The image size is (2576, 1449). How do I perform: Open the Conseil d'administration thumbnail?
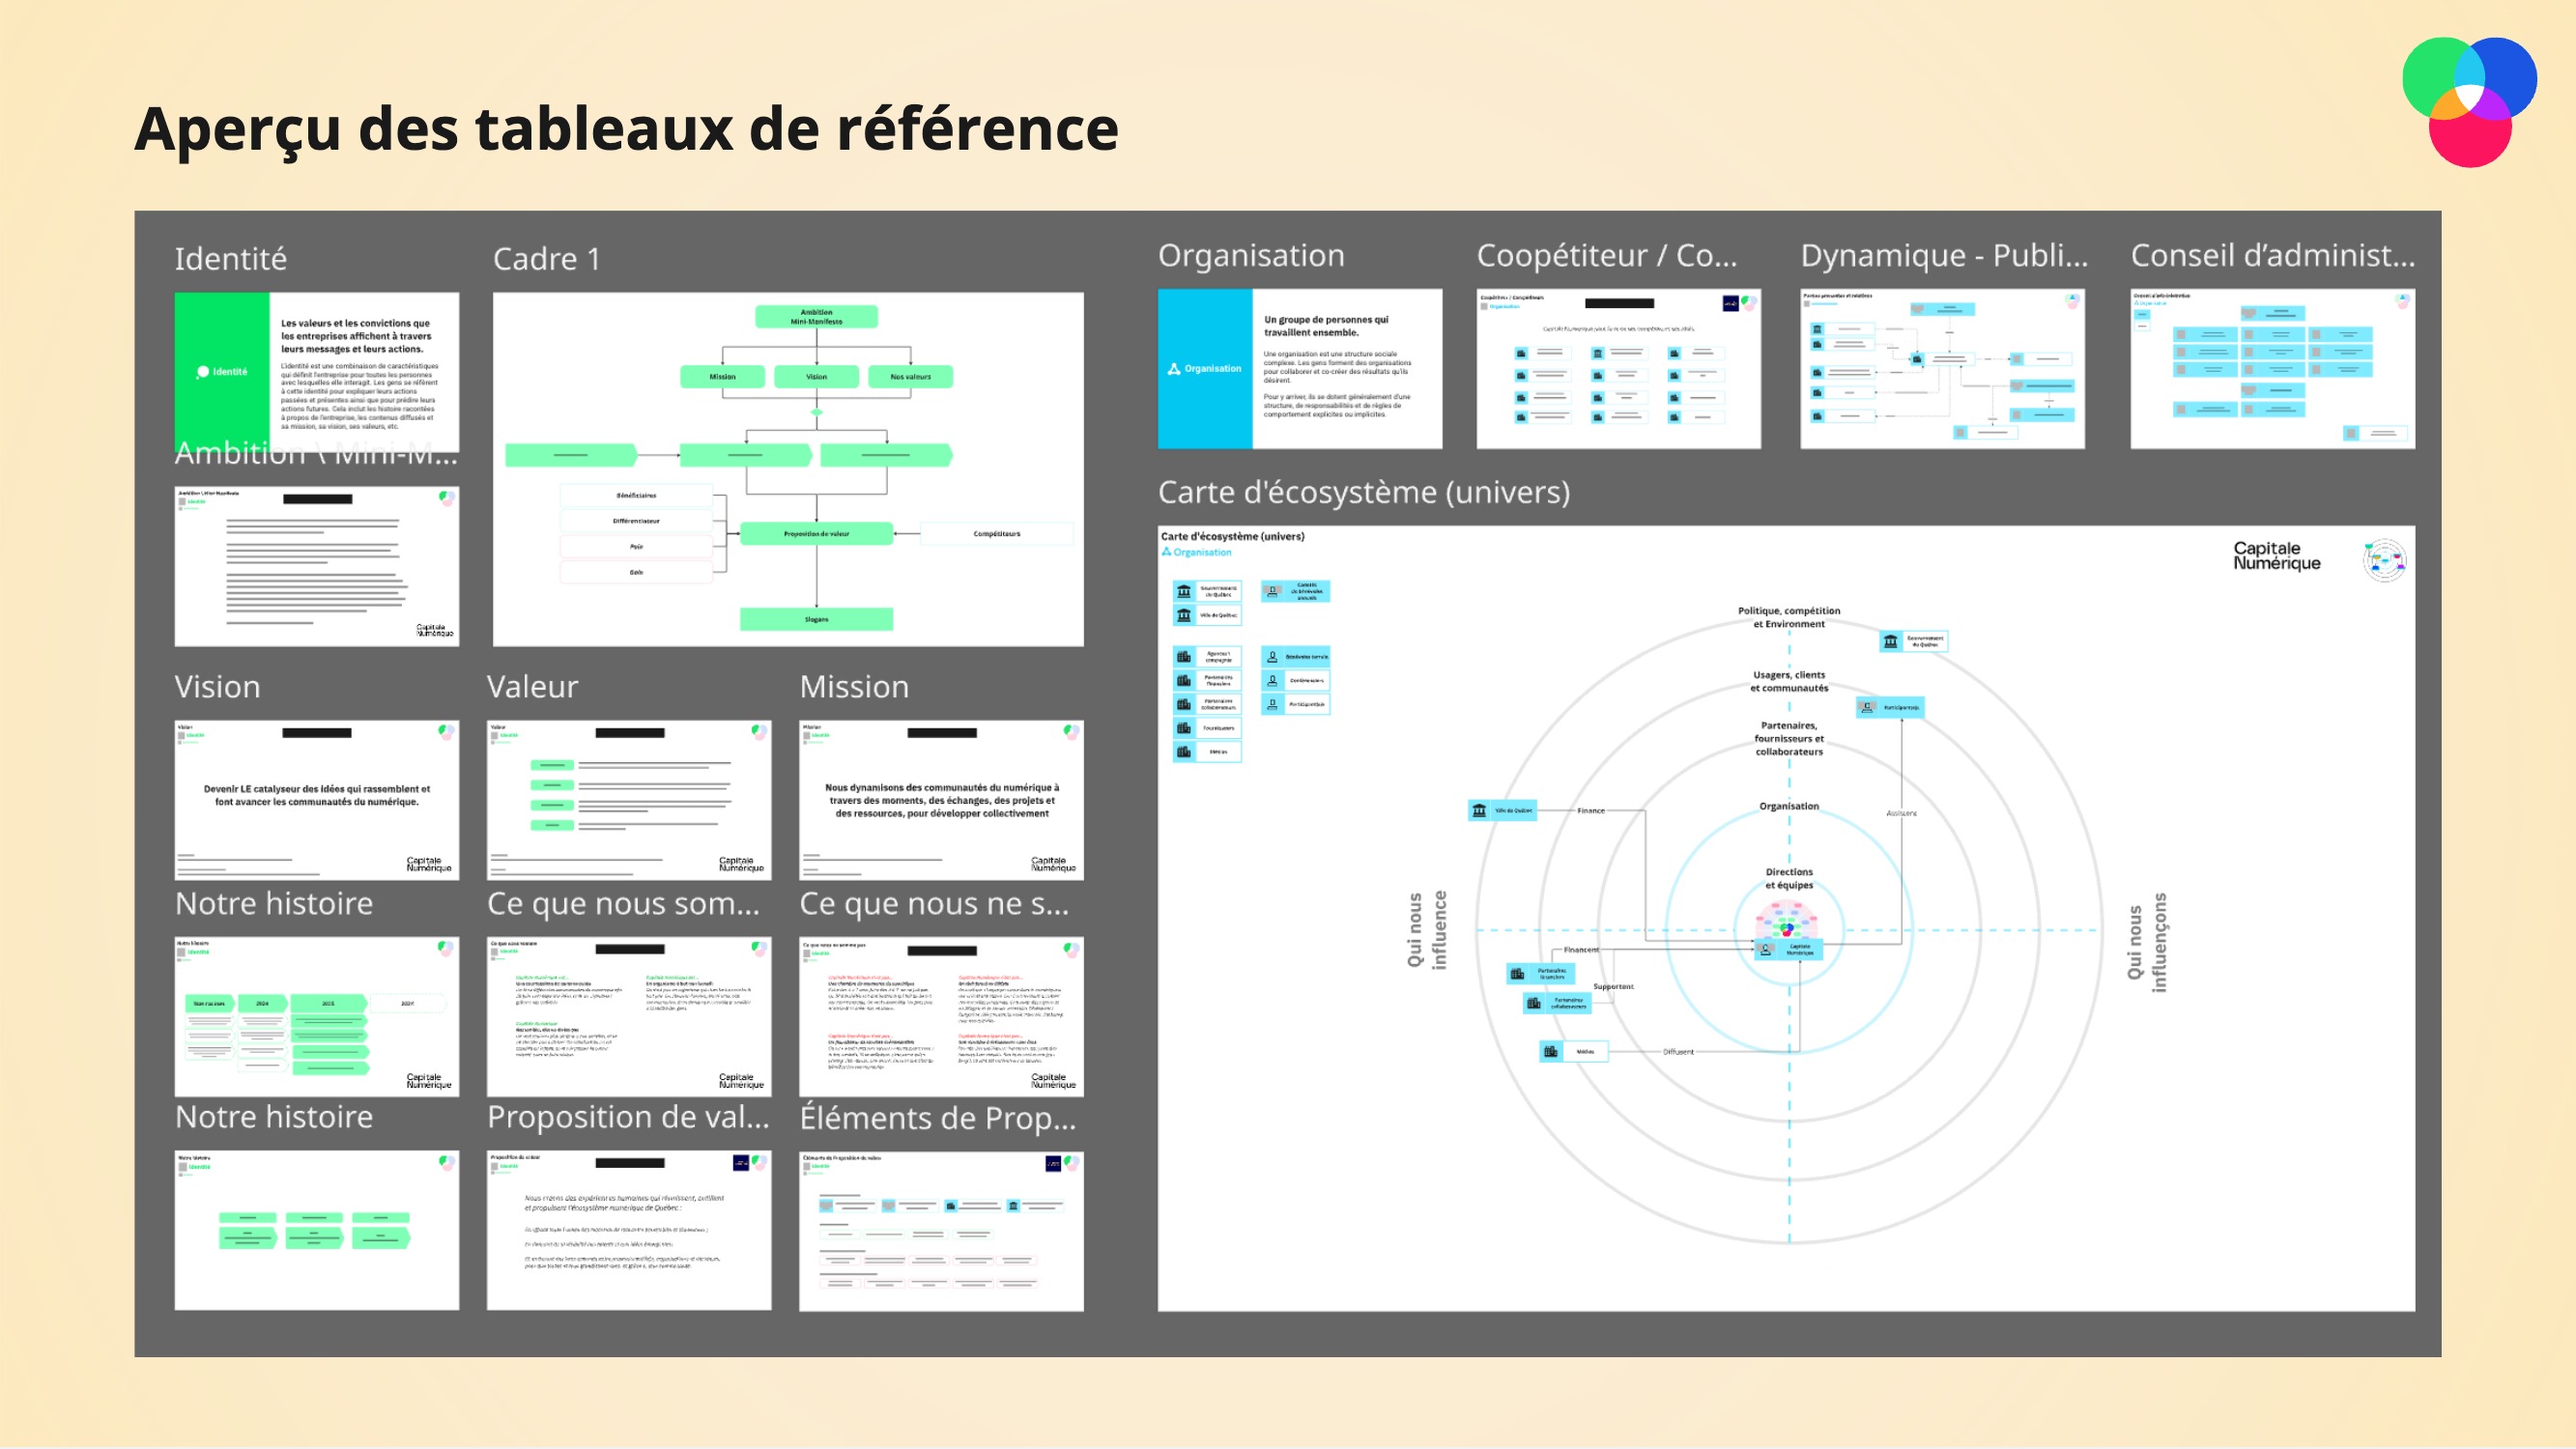click(x=2272, y=369)
